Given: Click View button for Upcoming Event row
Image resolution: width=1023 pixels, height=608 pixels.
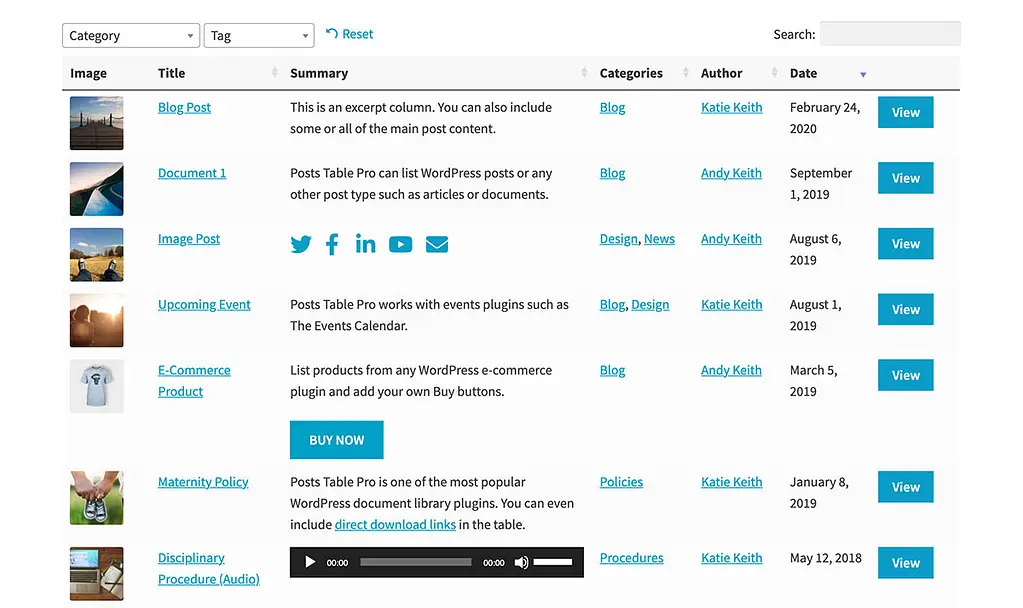Looking at the screenshot, I should click(906, 309).
